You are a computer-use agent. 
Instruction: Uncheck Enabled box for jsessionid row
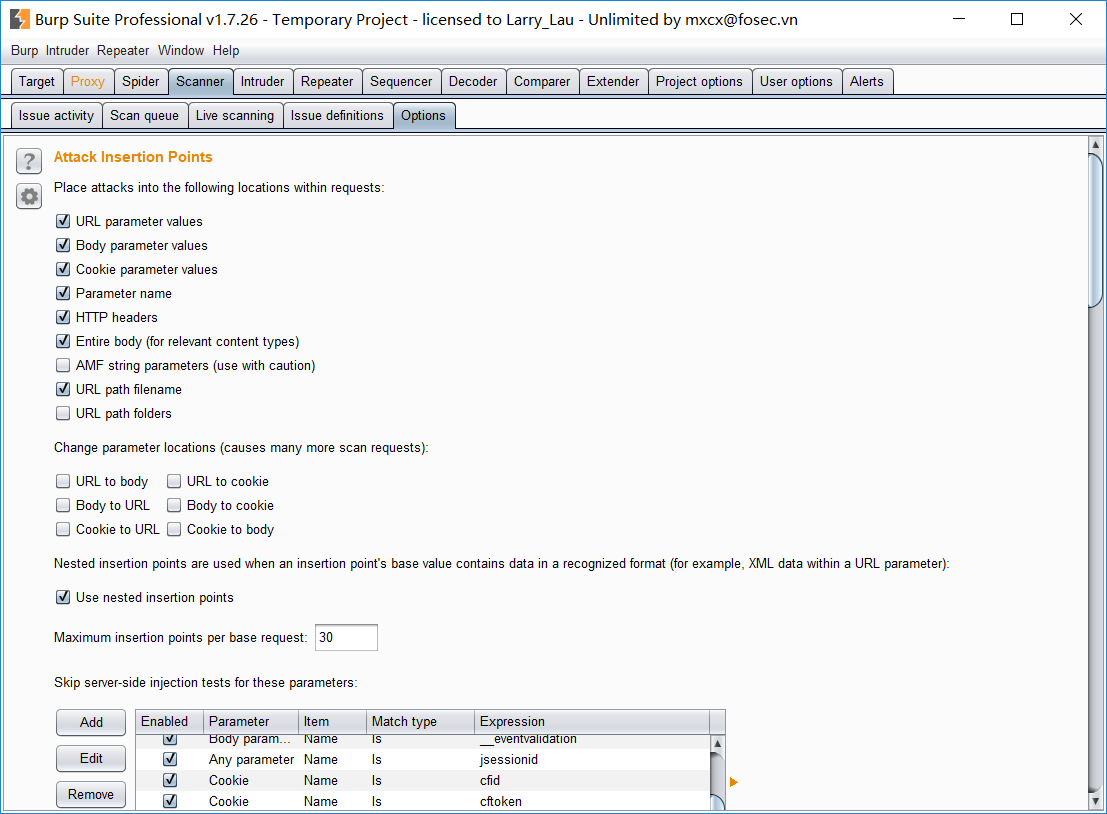169,759
